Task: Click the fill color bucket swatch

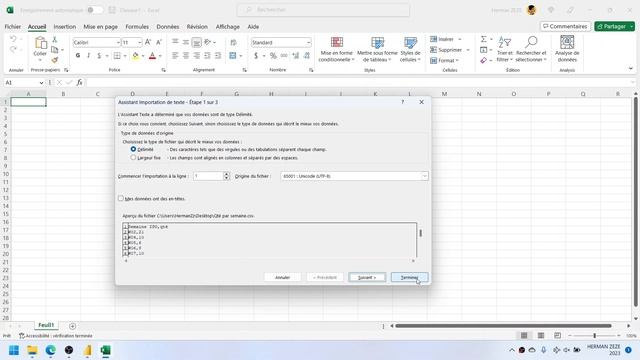Action: pos(135,56)
